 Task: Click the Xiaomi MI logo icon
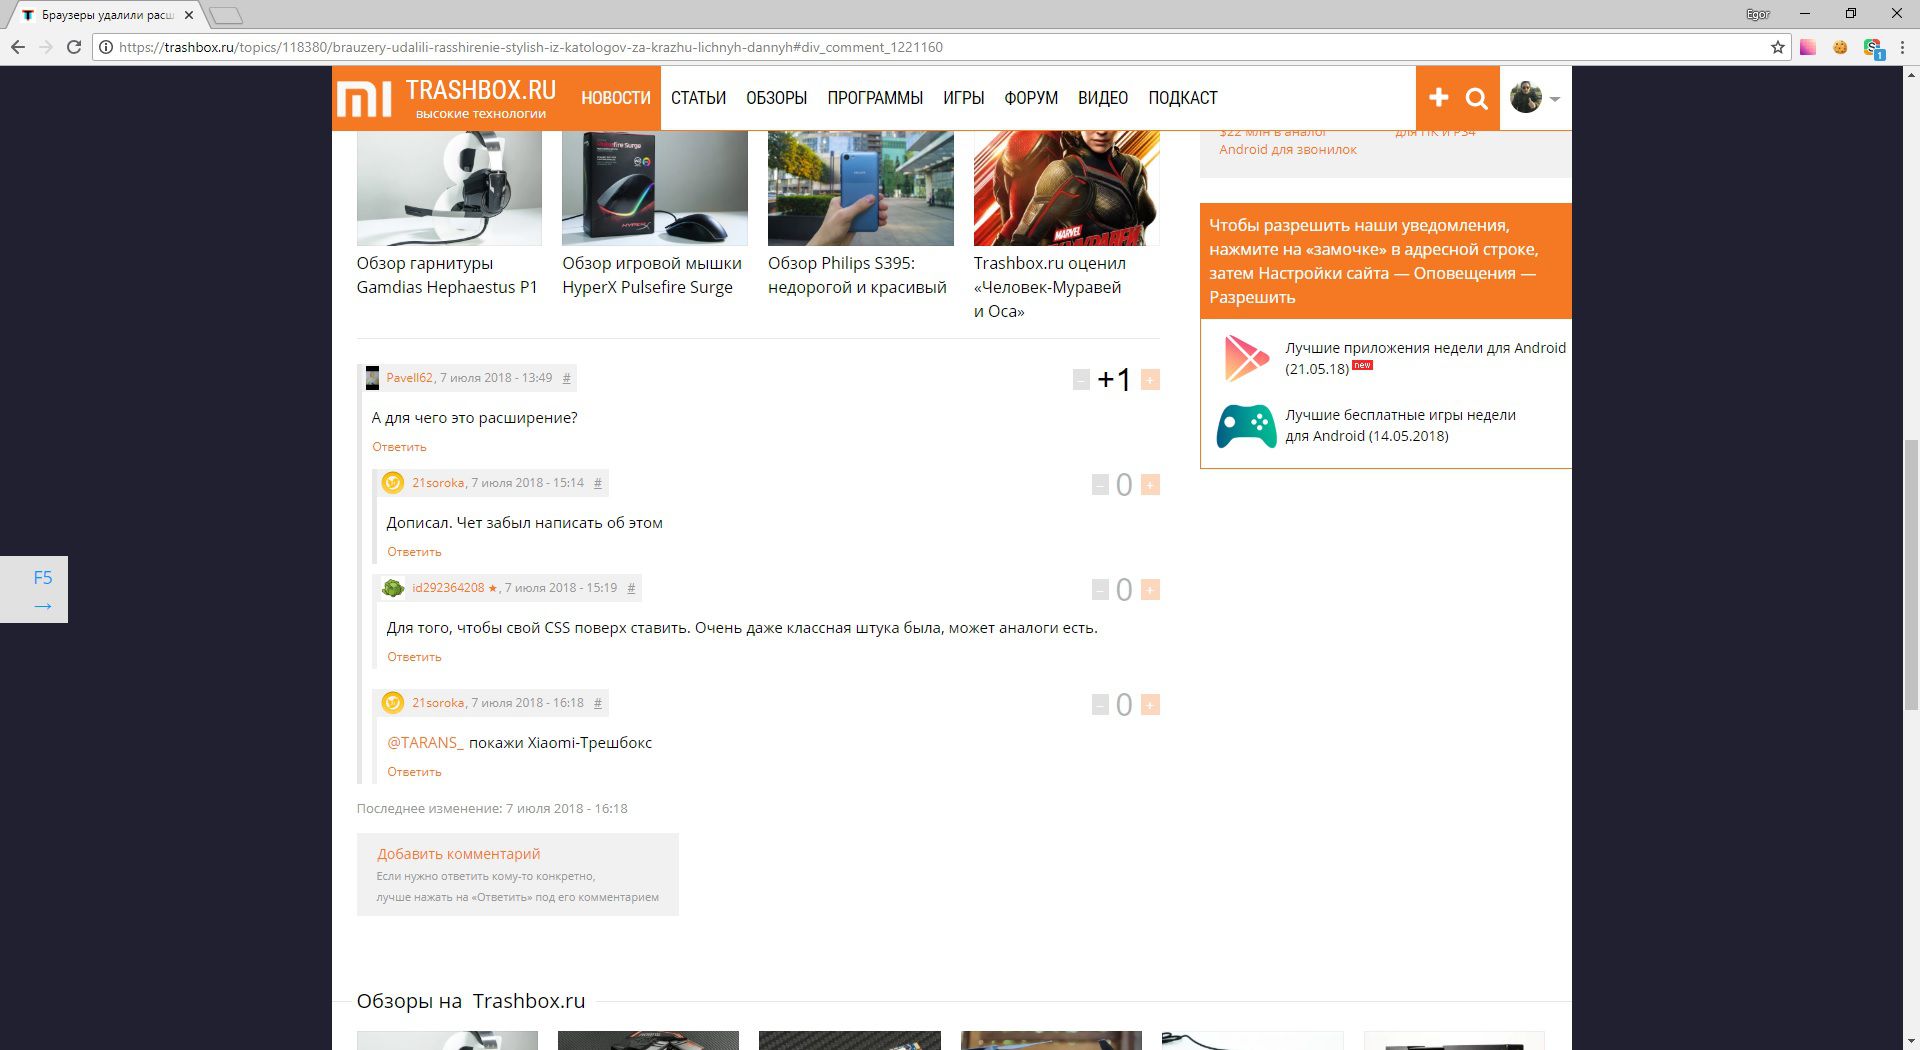click(x=364, y=99)
